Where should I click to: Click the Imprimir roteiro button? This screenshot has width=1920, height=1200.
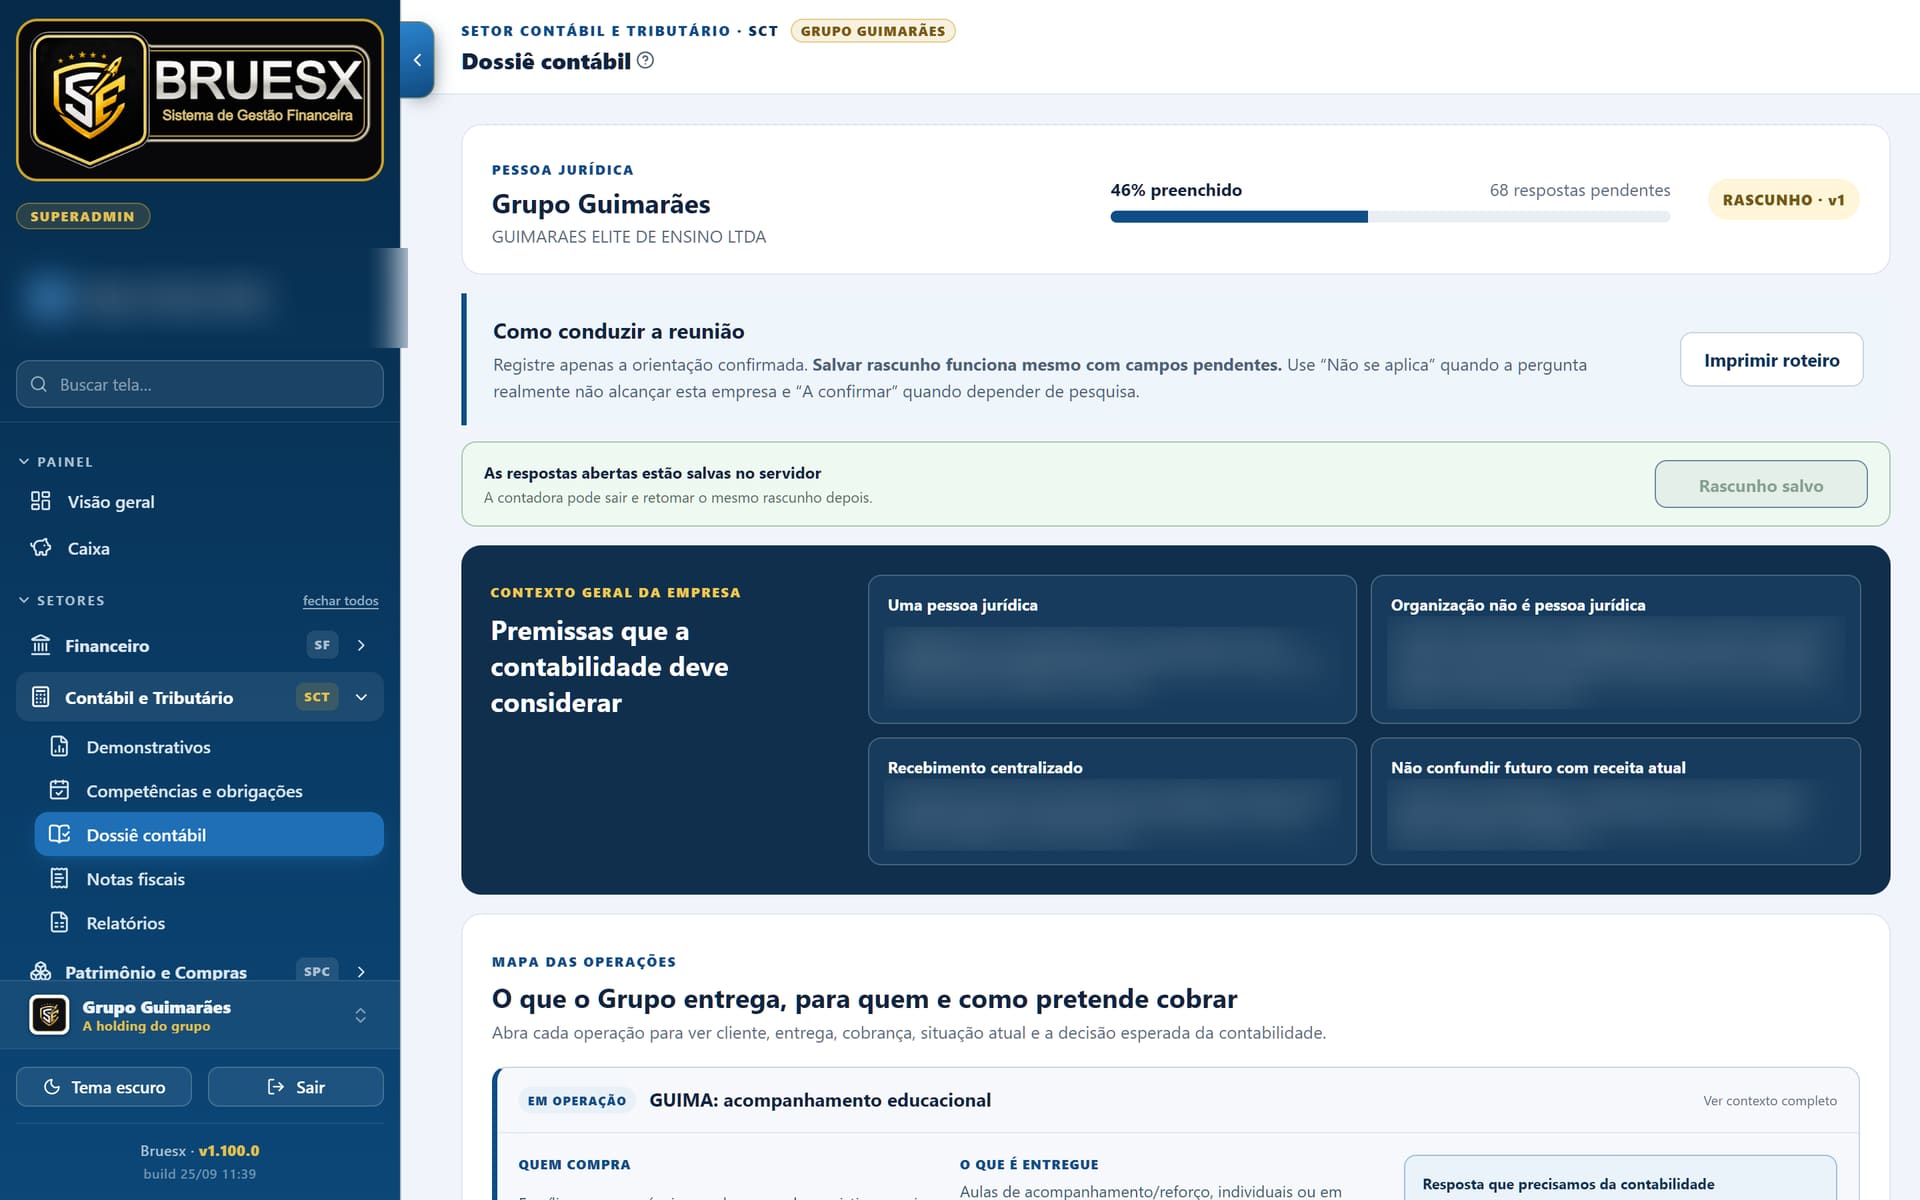1771,360
